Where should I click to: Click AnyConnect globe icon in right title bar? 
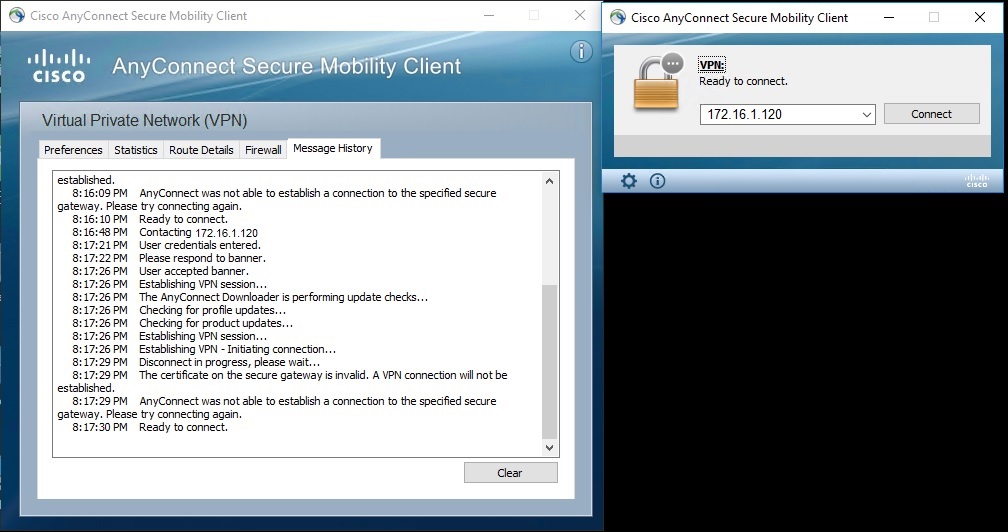(x=618, y=17)
